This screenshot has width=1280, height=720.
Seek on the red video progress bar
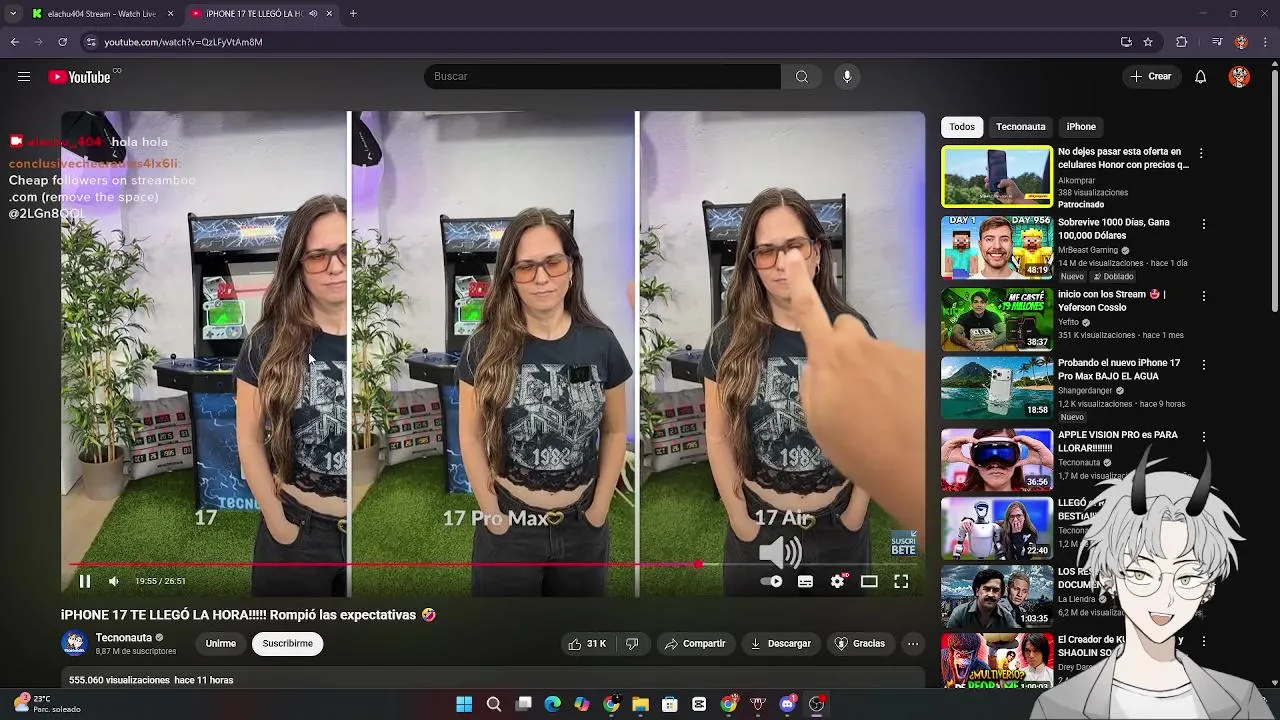point(492,564)
